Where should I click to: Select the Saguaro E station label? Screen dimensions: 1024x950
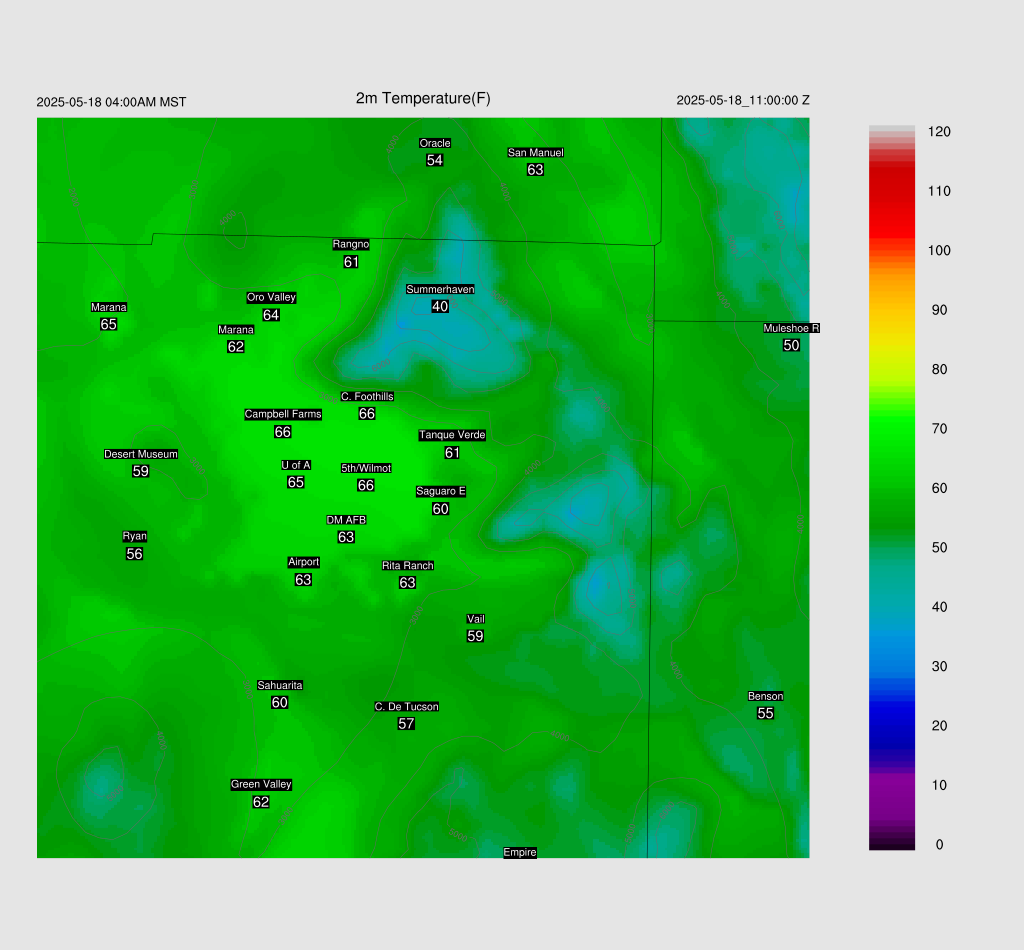point(441,491)
